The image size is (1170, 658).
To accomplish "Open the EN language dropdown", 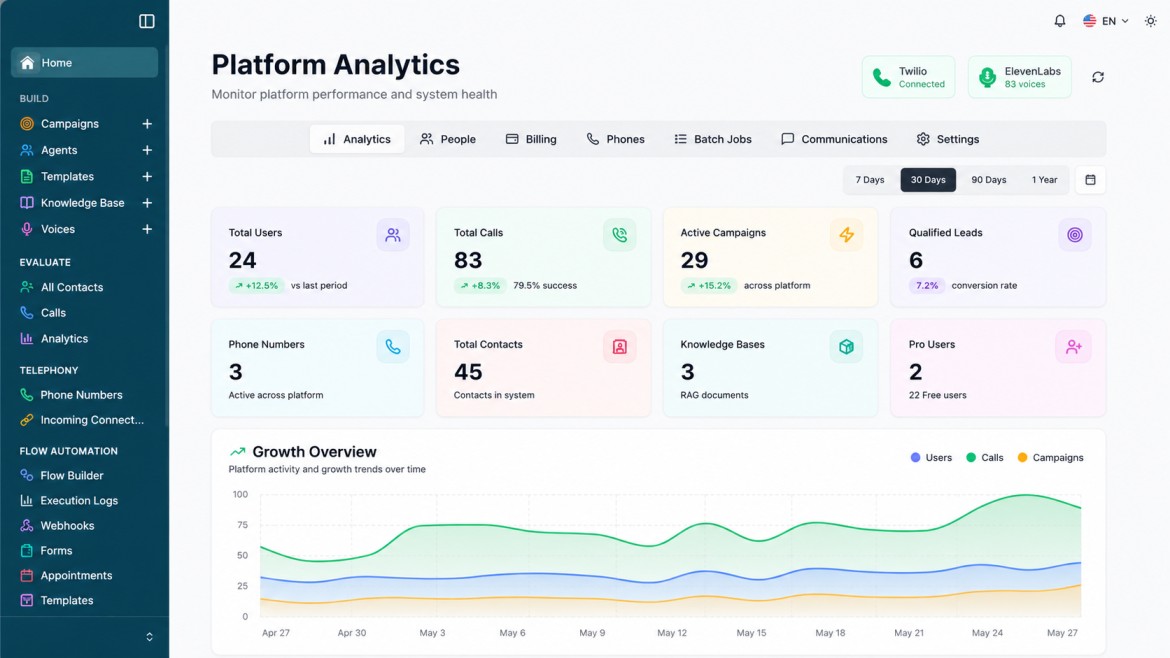I will click(x=1106, y=21).
